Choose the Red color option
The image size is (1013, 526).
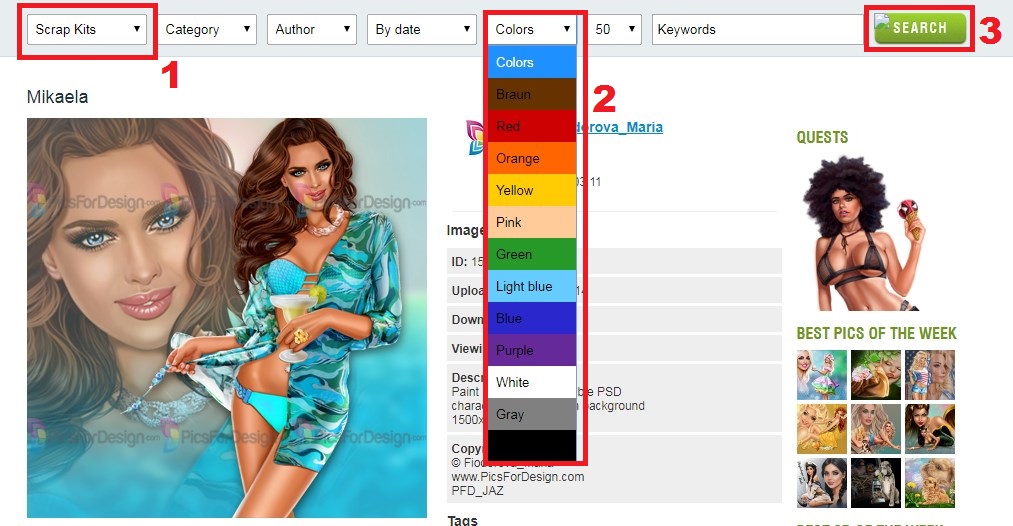(532, 126)
